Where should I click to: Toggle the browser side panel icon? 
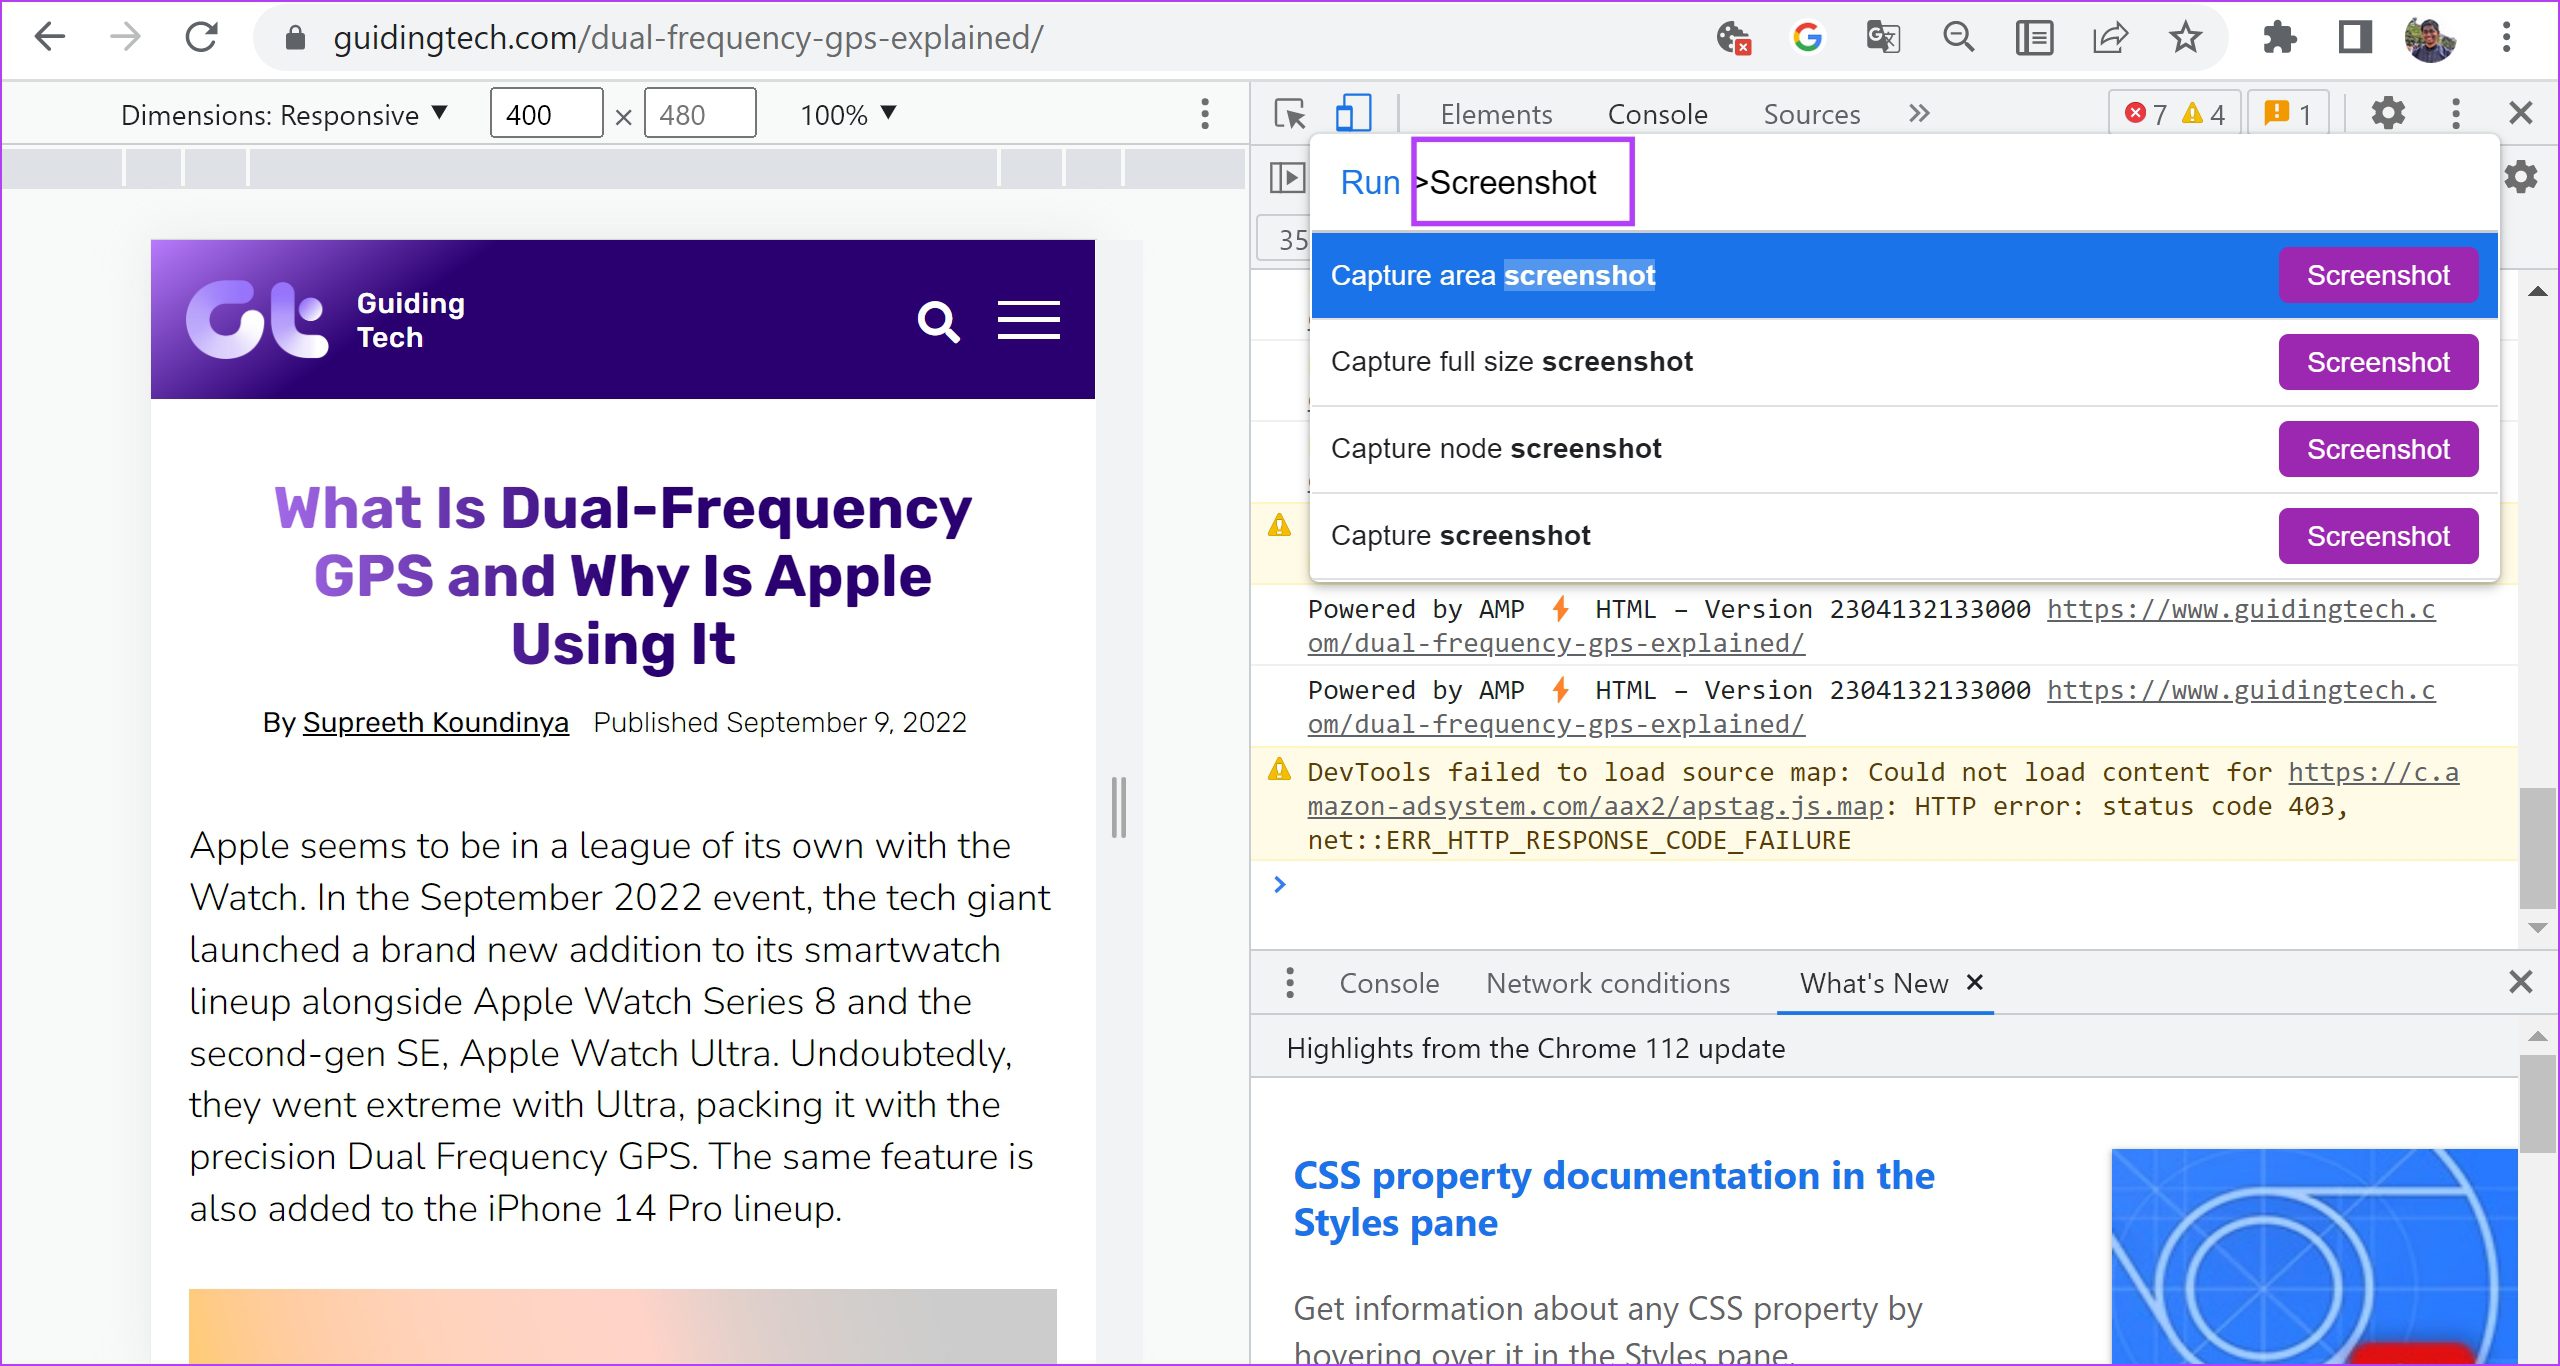pyautogui.click(x=2355, y=38)
